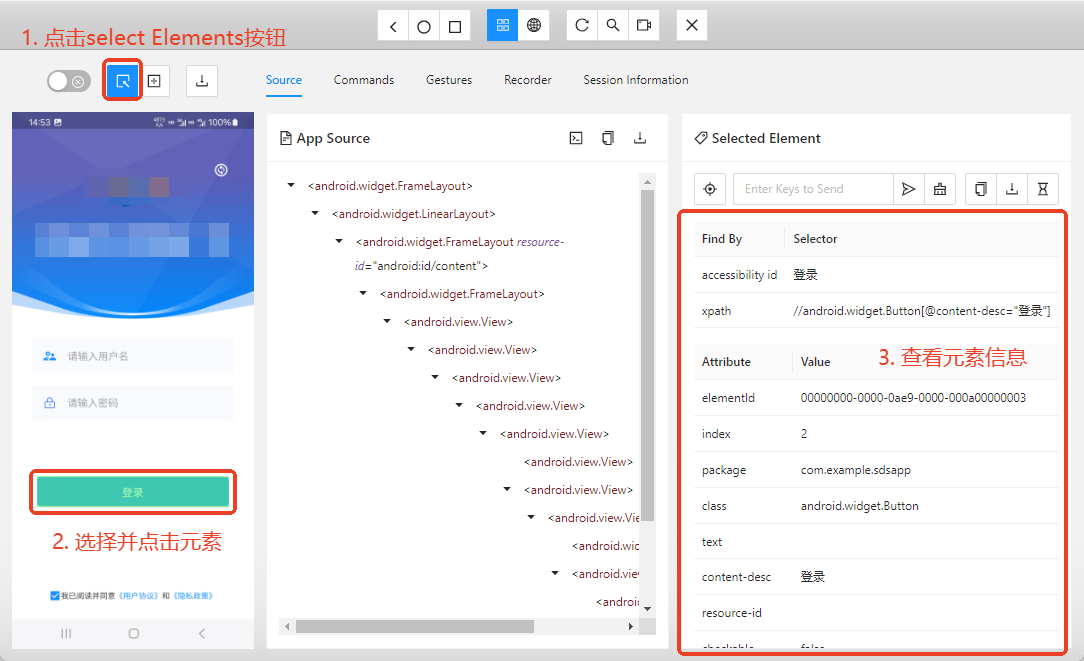Tap the selected element crosshair button
This screenshot has width=1084, height=661.
point(710,189)
